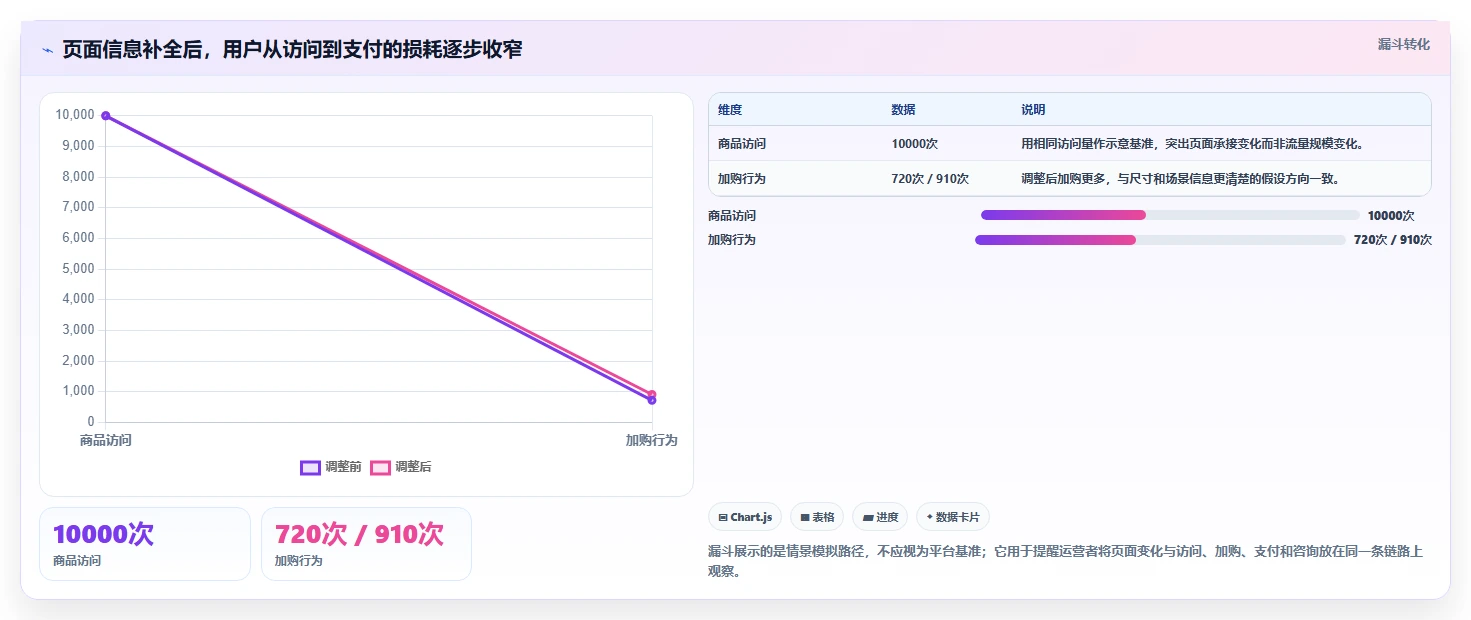Click the pink 调整后 point at 加购行为
1471x620 pixels.
[652, 394]
